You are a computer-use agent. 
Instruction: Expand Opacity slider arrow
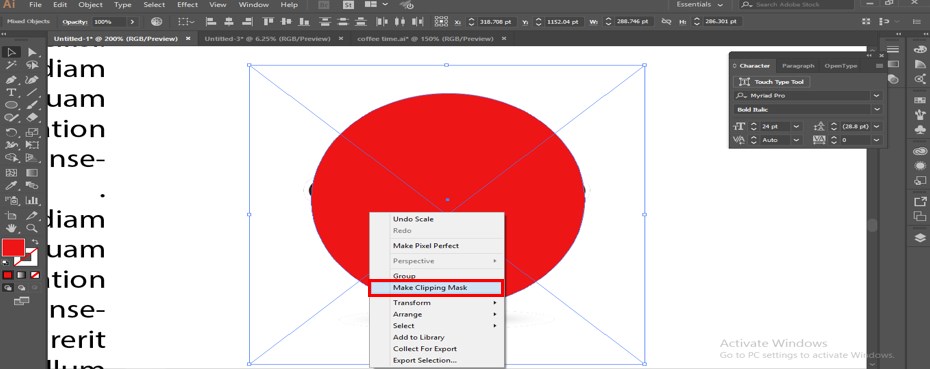point(132,21)
